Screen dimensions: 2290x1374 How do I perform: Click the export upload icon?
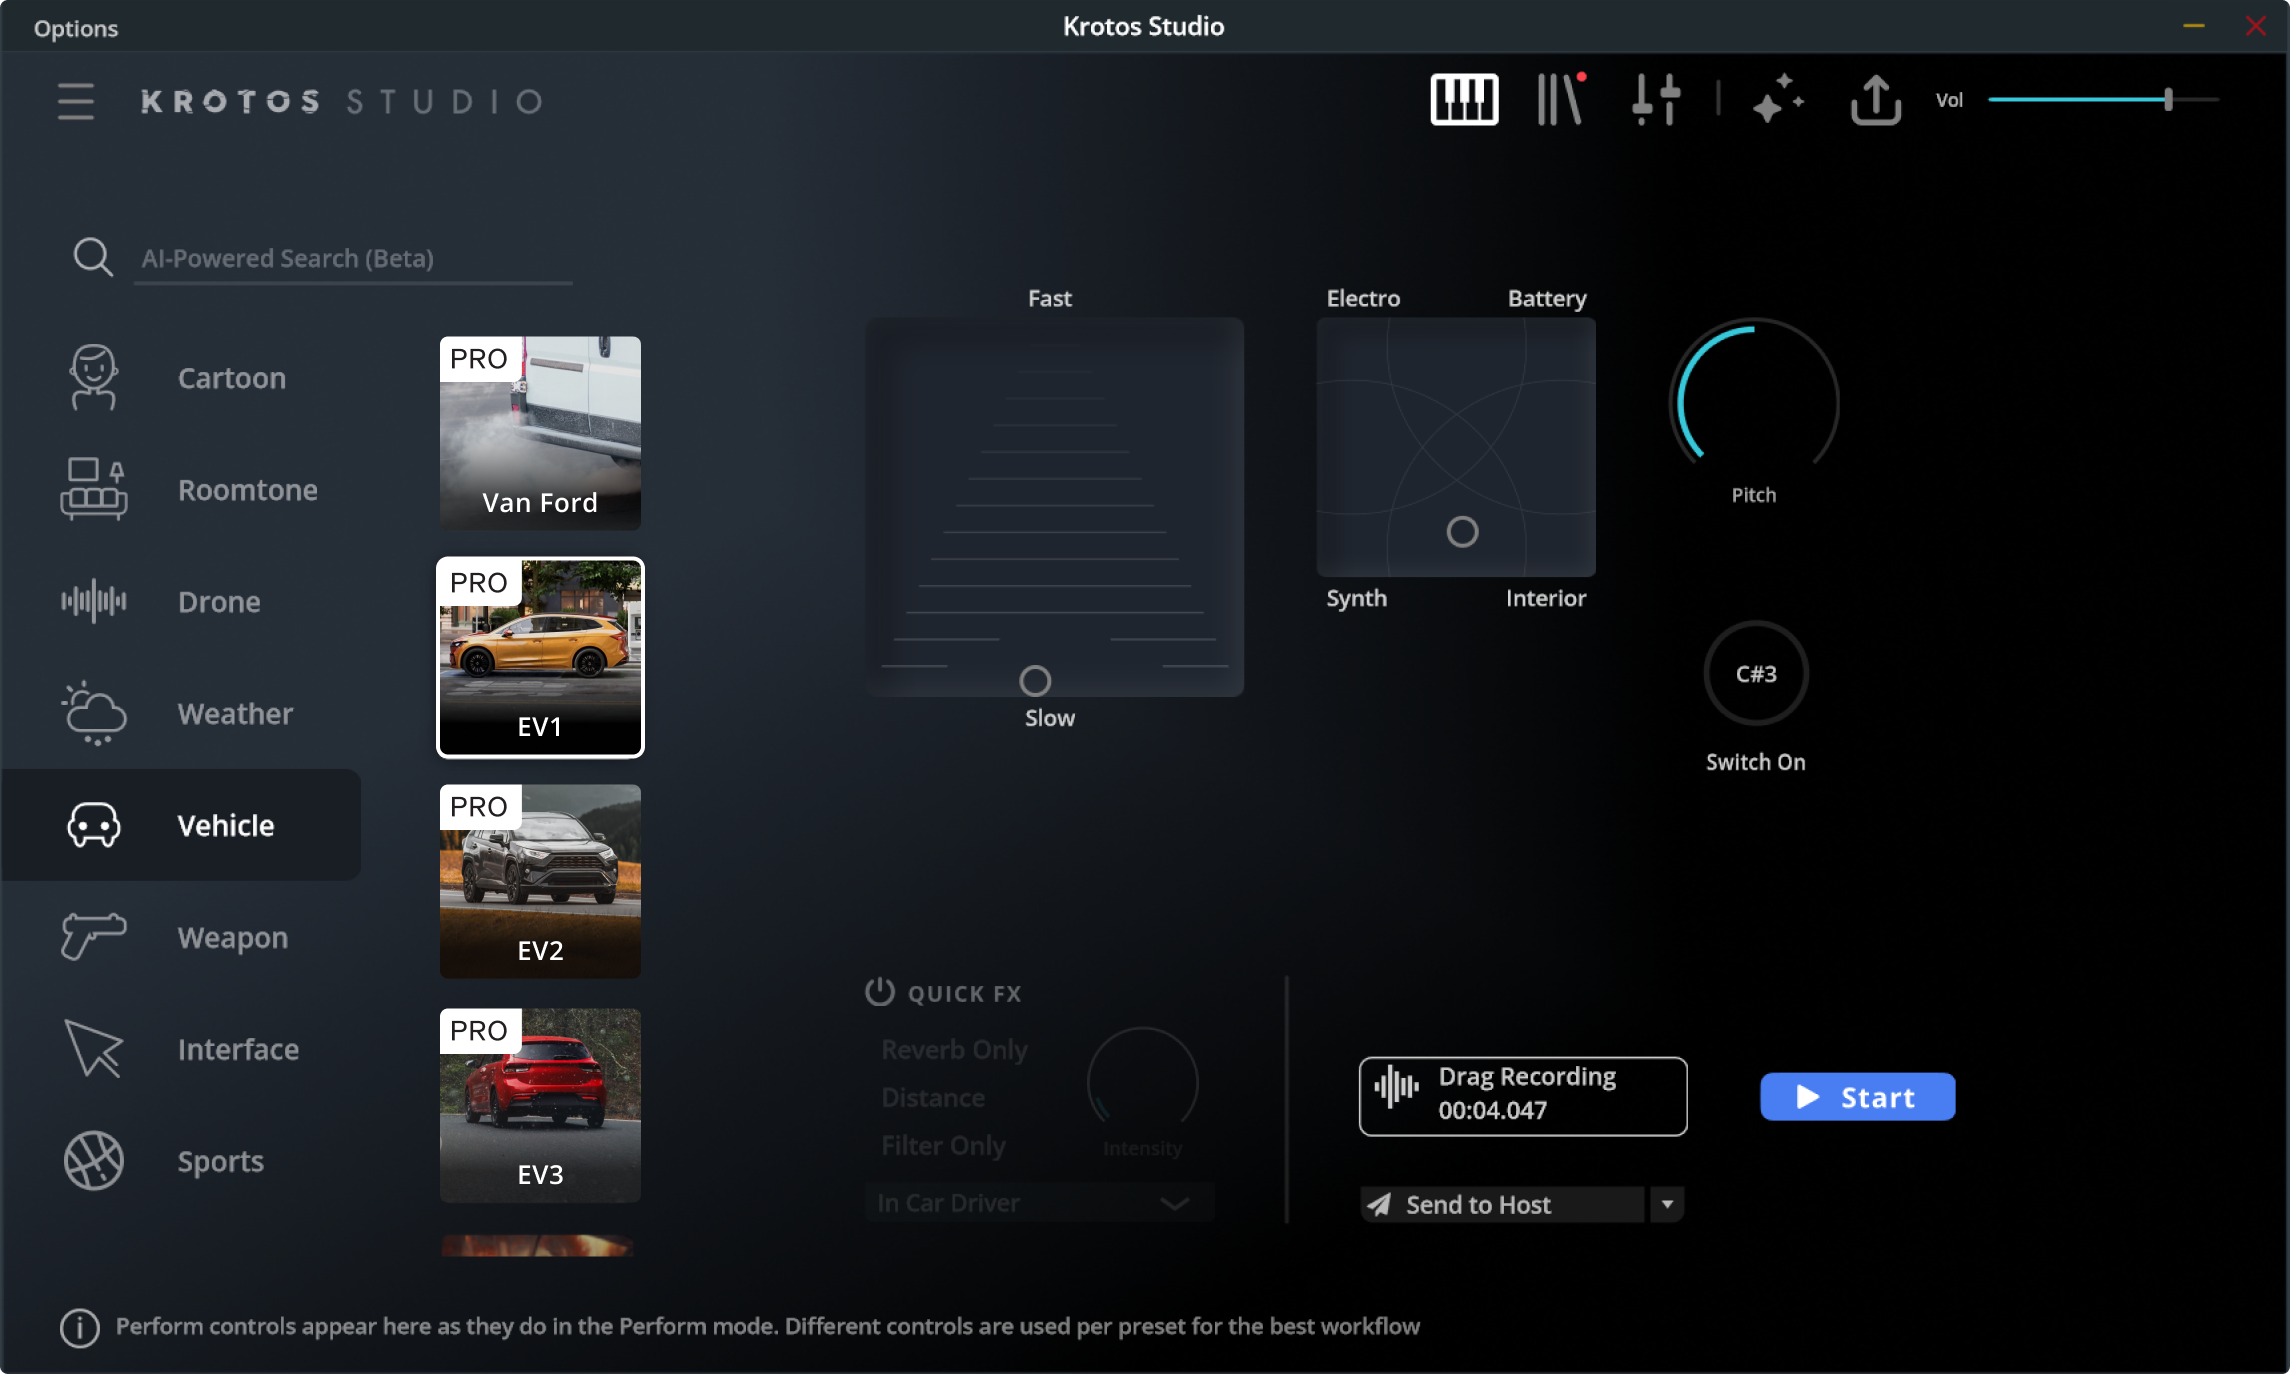coord(1875,99)
